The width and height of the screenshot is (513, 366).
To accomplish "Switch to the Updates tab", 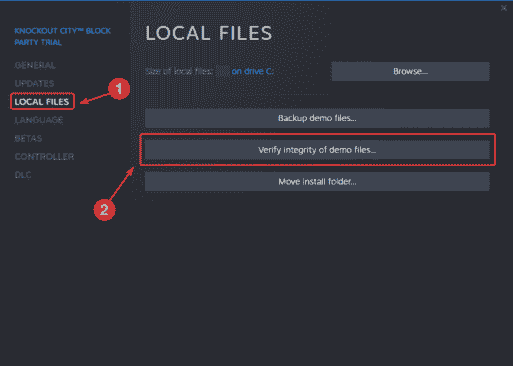I will coord(34,83).
